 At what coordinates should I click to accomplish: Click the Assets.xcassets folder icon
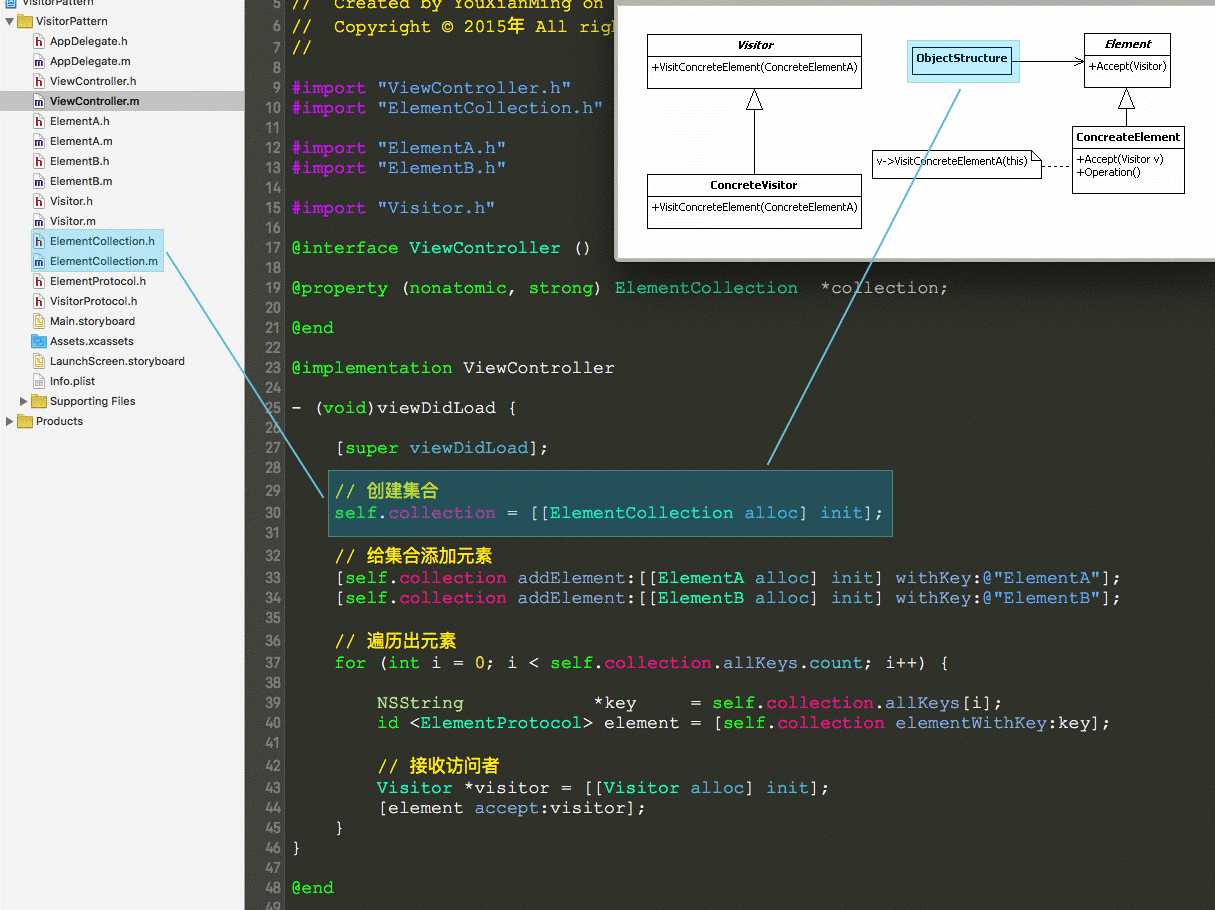[x=39, y=341]
